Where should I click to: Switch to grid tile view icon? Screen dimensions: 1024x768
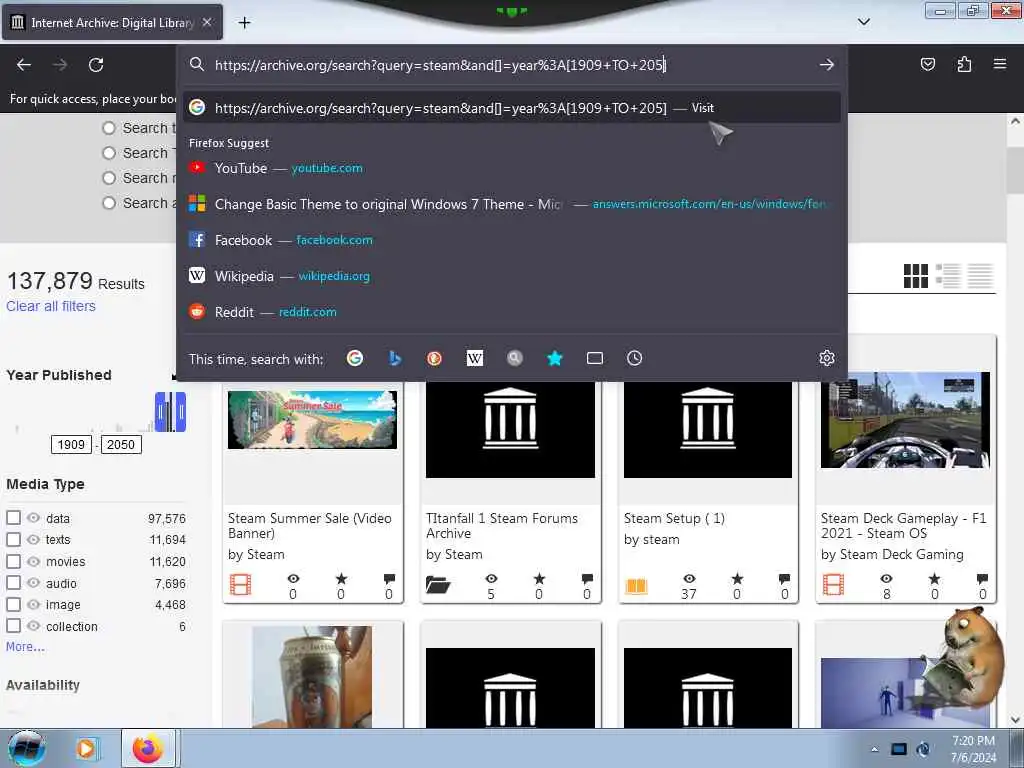916,276
